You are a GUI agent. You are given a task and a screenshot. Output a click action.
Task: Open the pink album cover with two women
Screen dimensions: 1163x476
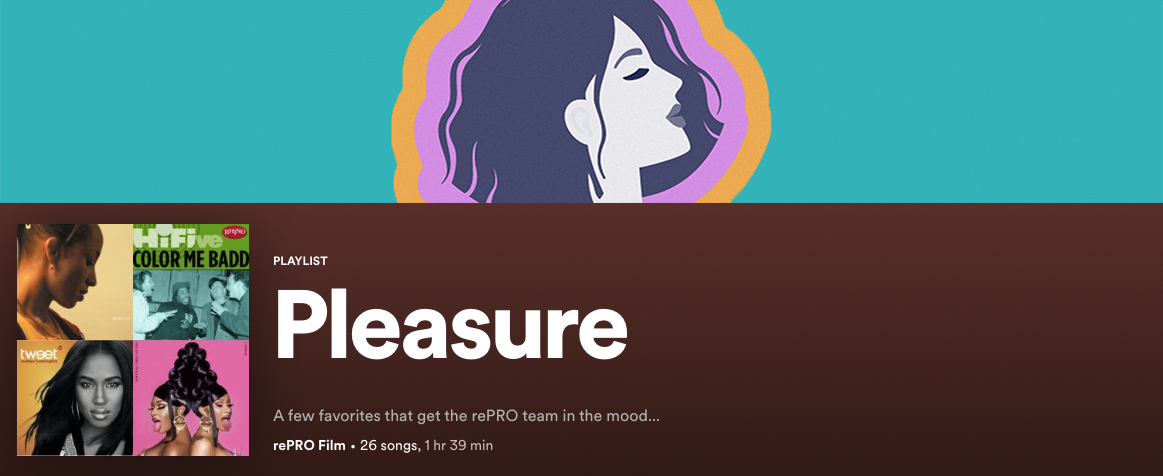coord(191,397)
